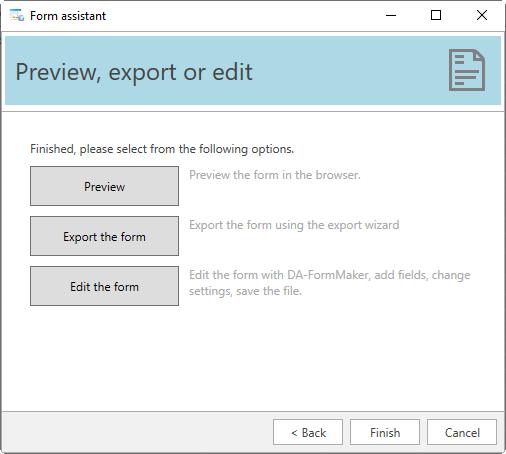Cancel the form assistant wizard

[x=462, y=432]
